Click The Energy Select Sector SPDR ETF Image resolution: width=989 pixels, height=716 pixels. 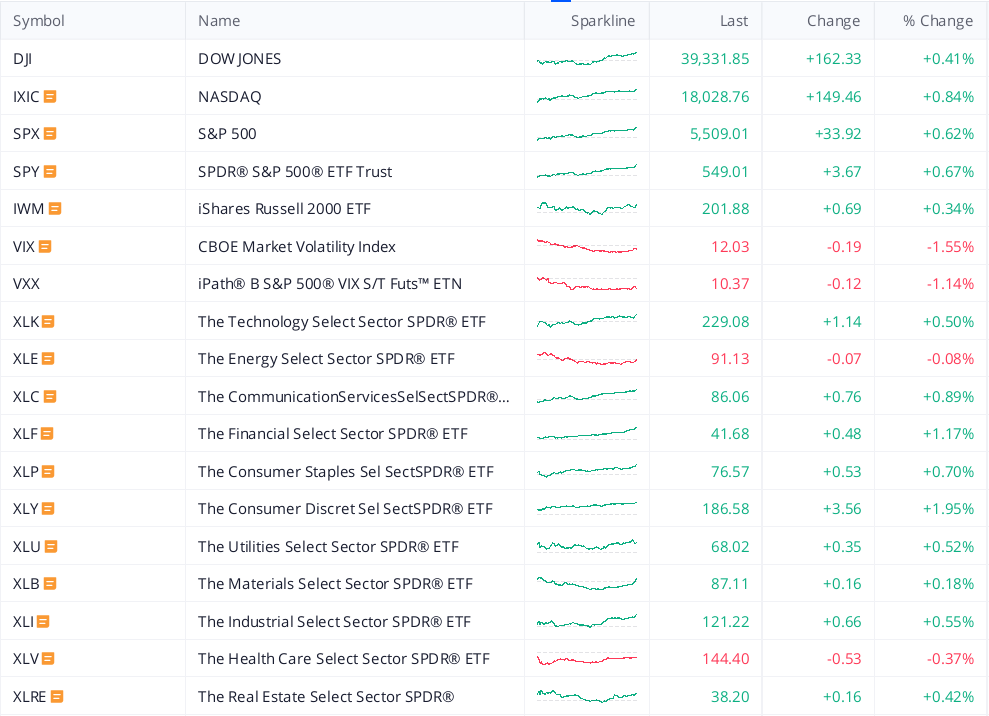click(326, 359)
